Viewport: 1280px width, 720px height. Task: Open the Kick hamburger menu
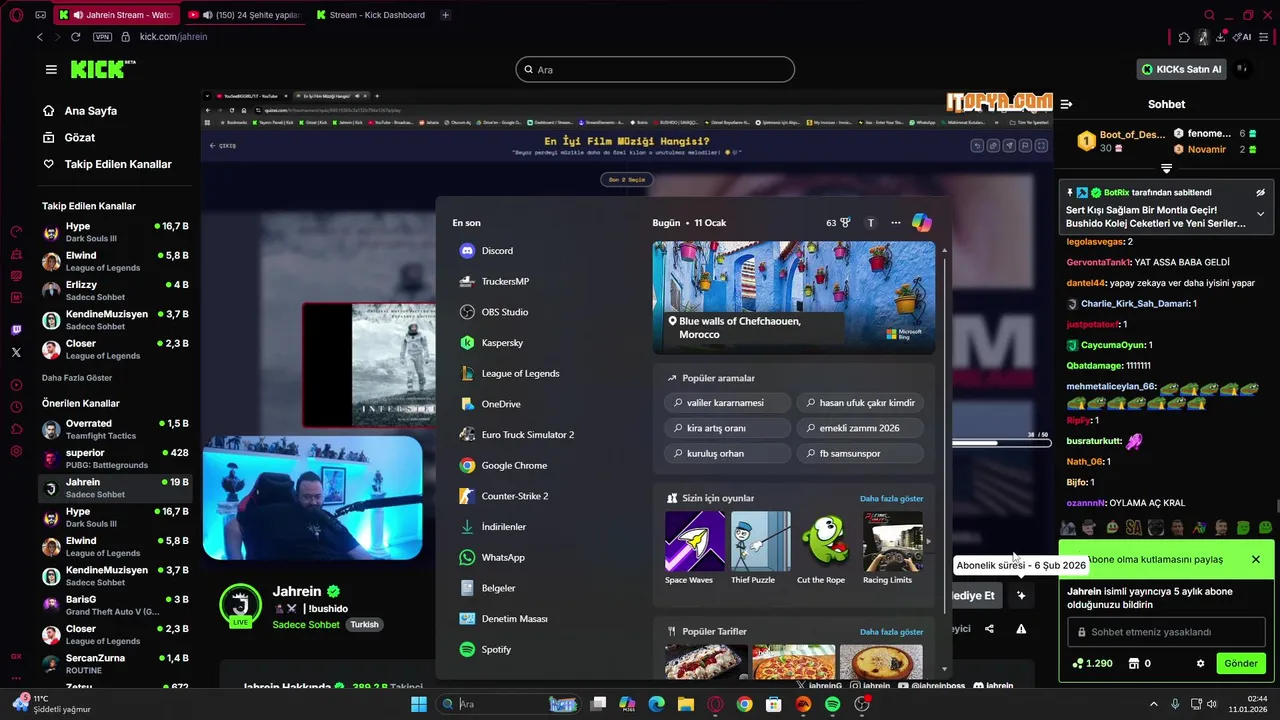coord(51,69)
